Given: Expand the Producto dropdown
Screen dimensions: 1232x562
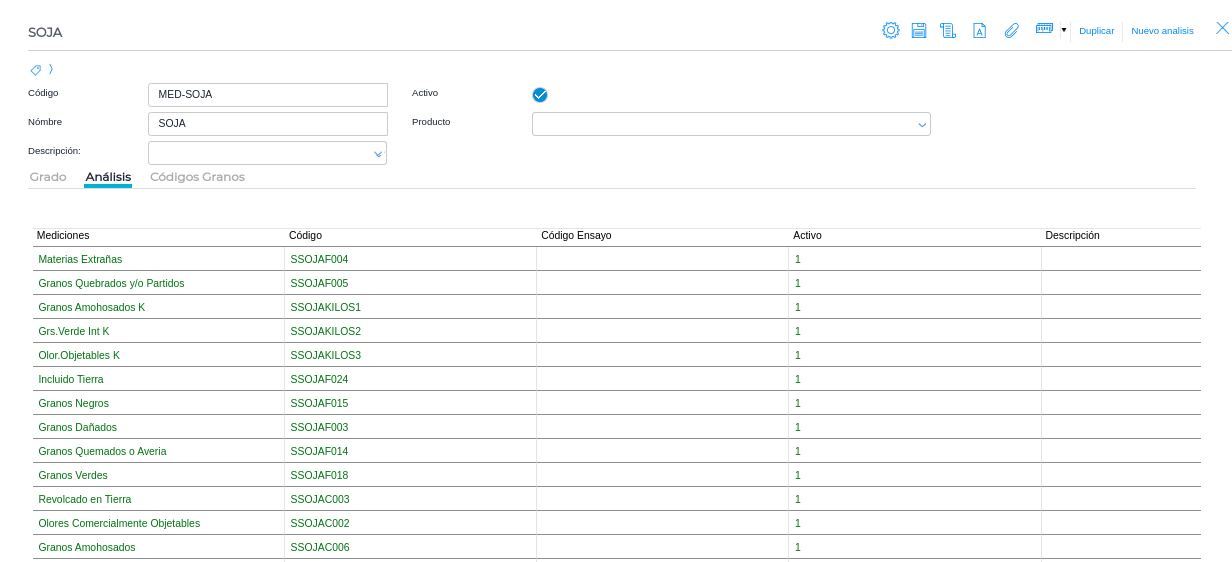Looking at the screenshot, I should 921,125.
